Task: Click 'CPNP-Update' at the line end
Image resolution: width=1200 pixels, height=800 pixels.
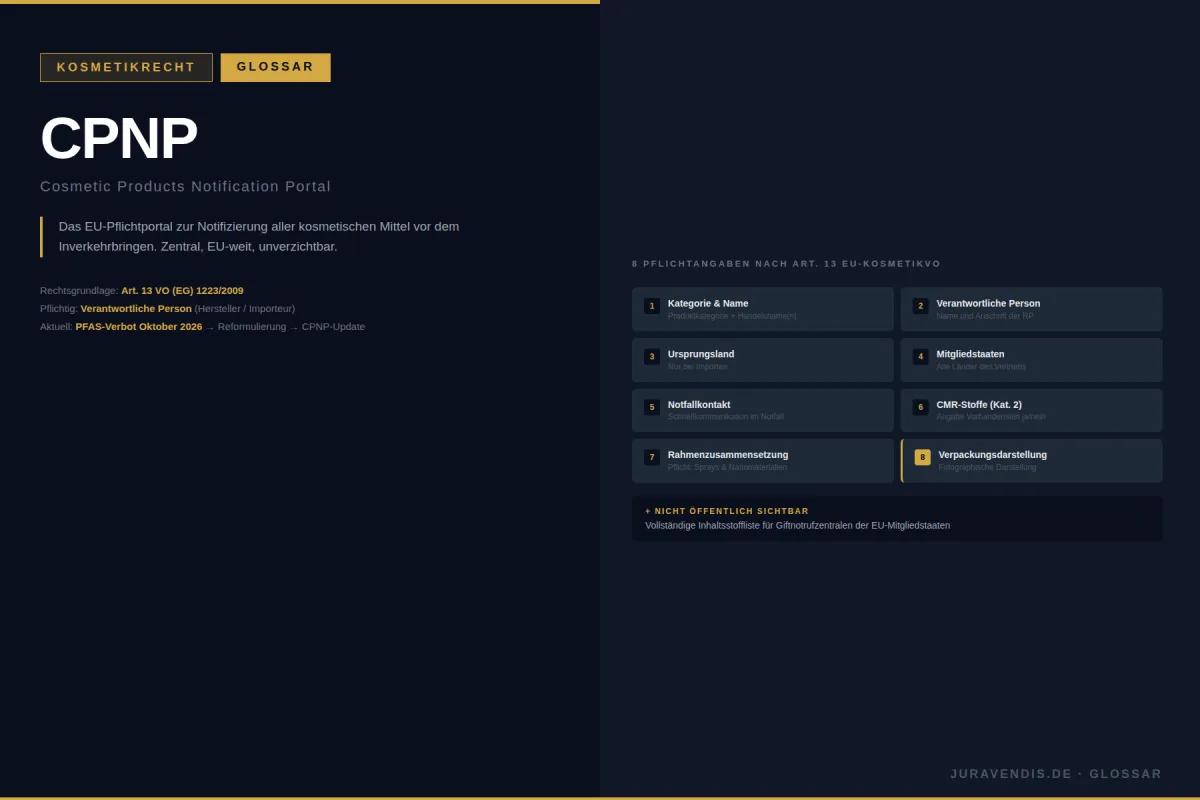Action: pyautogui.click(x=333, y=327)
